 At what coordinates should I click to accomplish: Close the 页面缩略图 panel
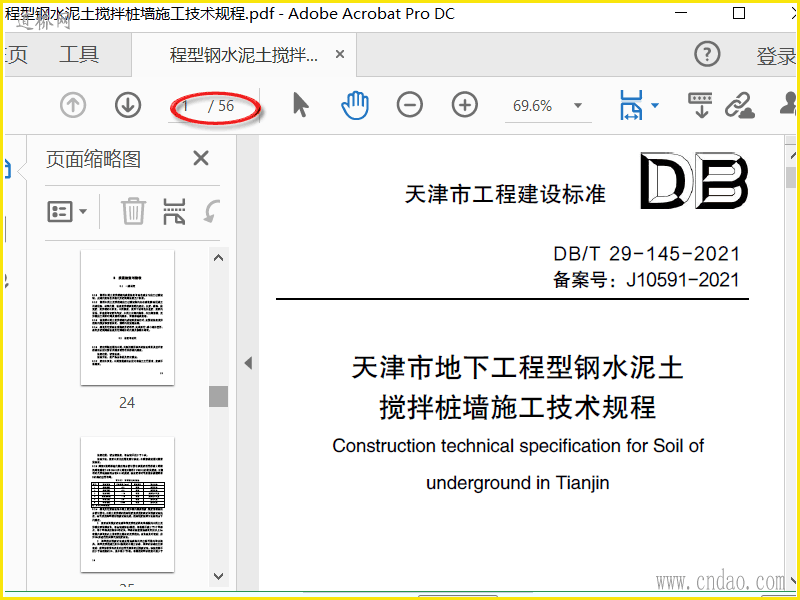201,158
